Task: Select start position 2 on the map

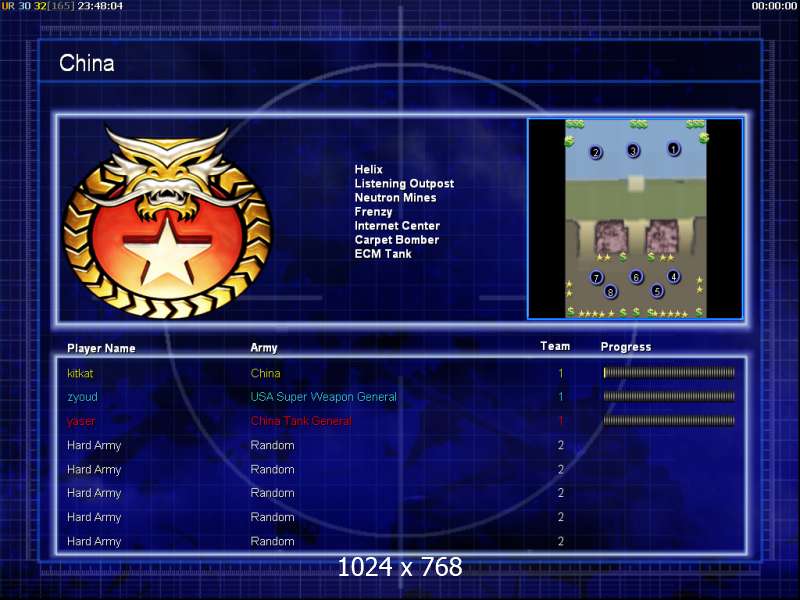Action: (x=595, y=152)
